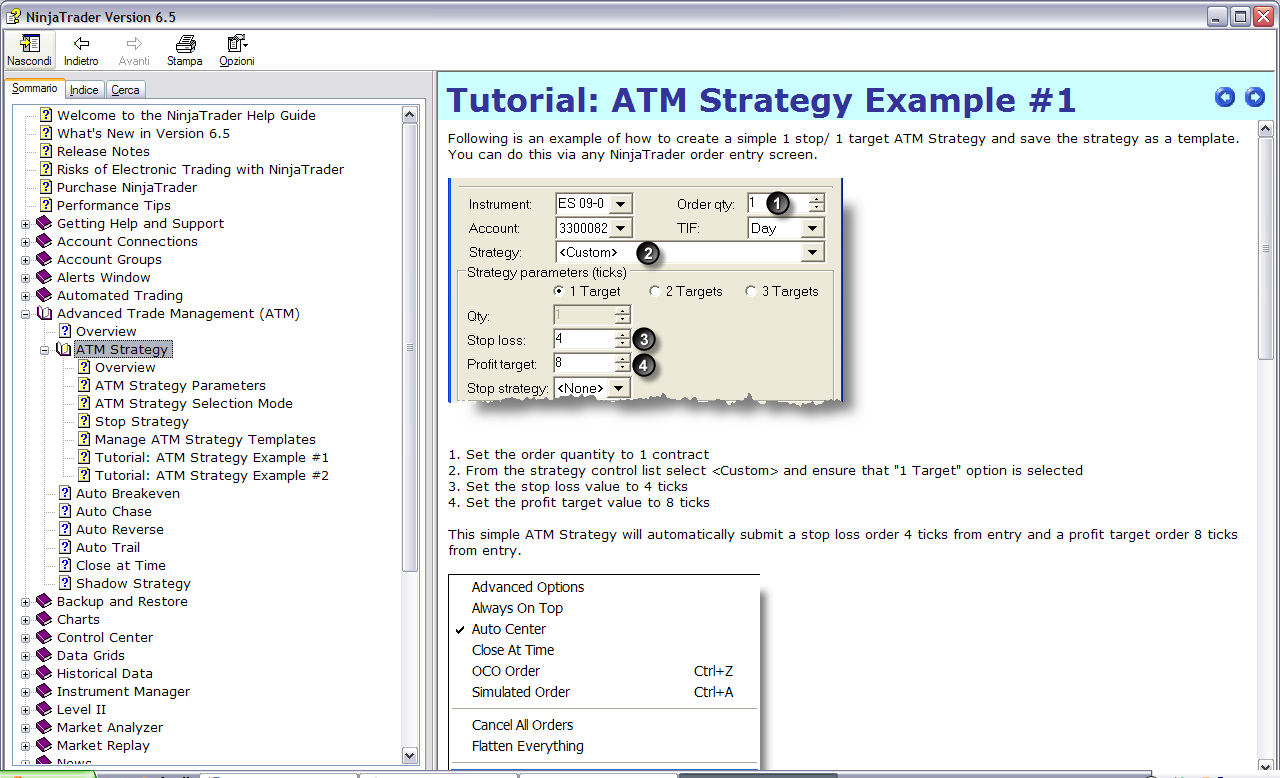Open the Overview topic directly under Advanced Trade Management
Image resolution: width=1280 pixels, height=778 pixels.
pyautogui.click(x=106, y=331)
